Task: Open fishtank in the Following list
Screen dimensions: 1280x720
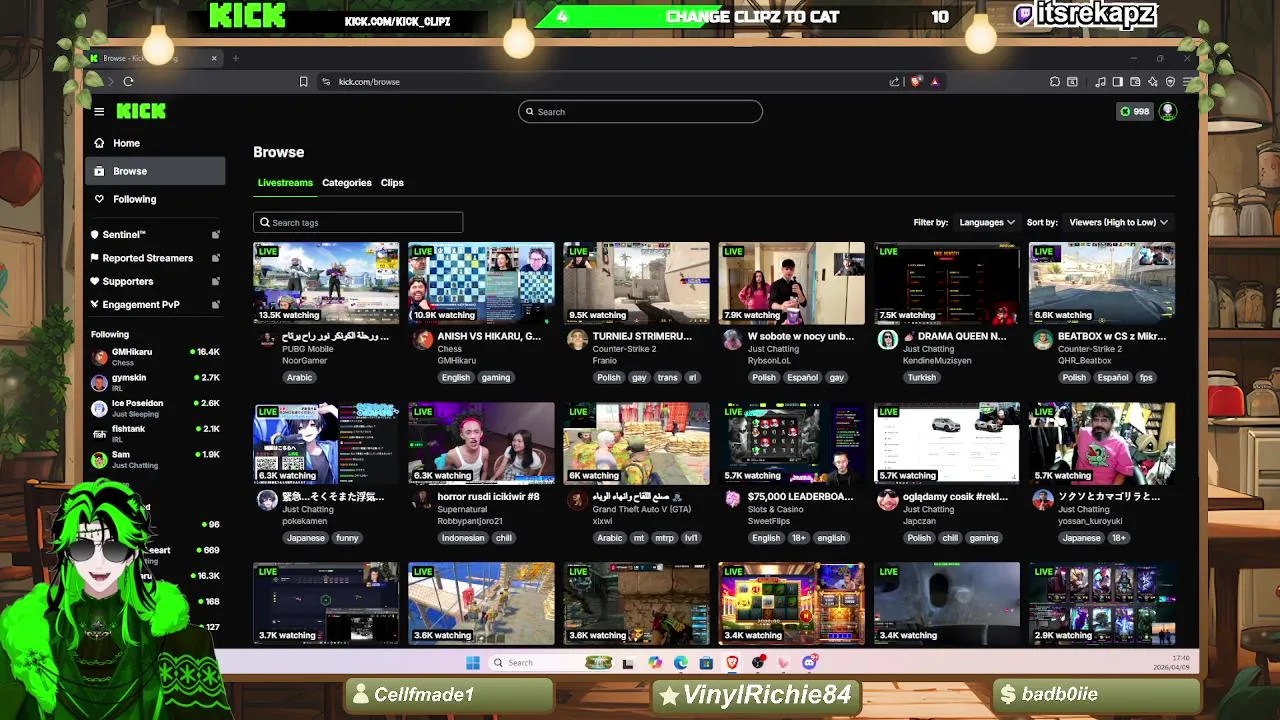Action: (155, 433)
